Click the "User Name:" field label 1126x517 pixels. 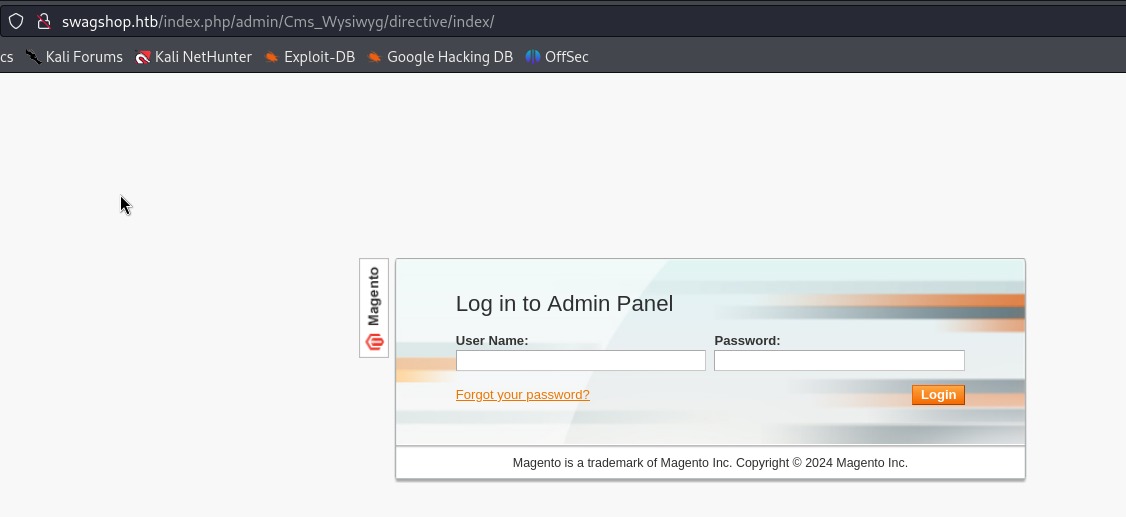pos(491,341)
